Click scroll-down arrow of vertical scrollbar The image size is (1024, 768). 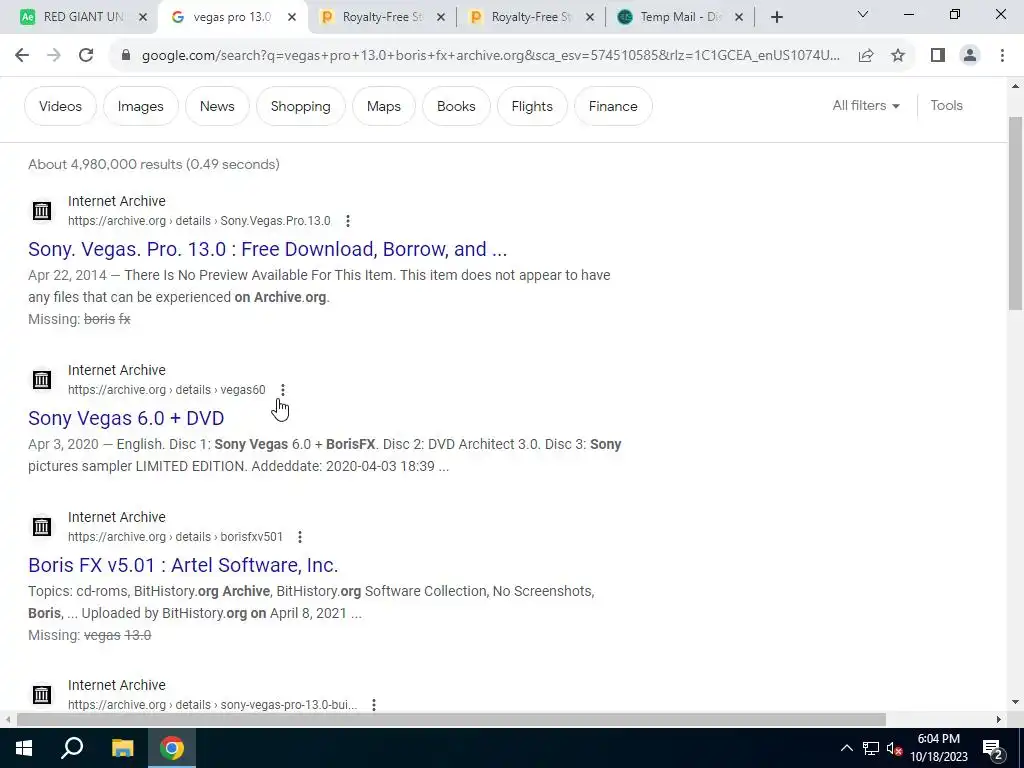(1016, 702)
